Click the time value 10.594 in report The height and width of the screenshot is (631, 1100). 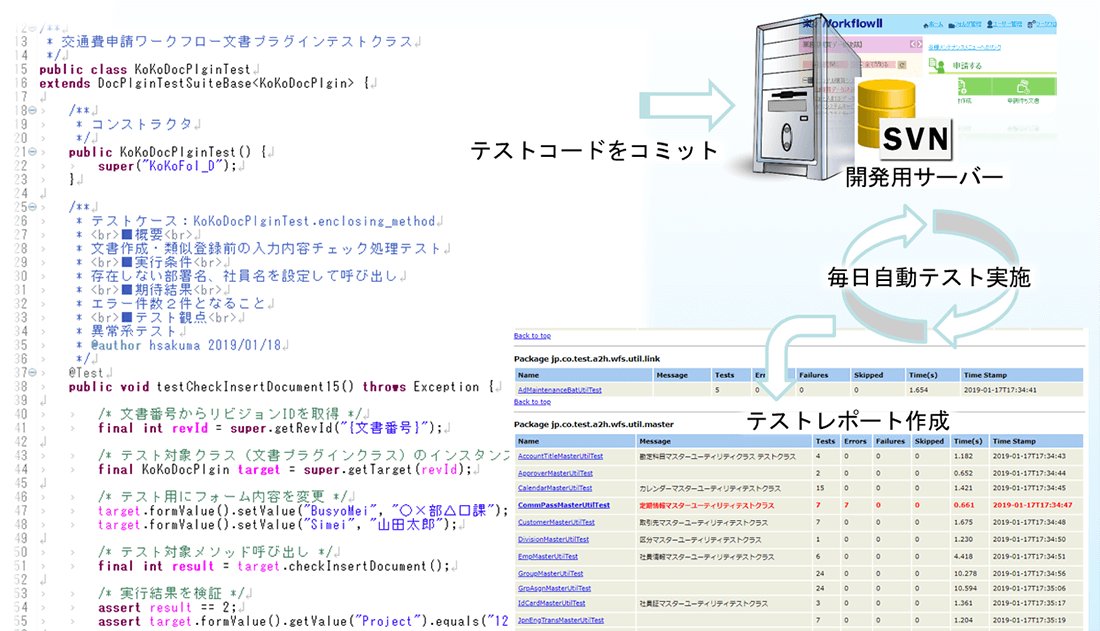click(x=965, y=589)
